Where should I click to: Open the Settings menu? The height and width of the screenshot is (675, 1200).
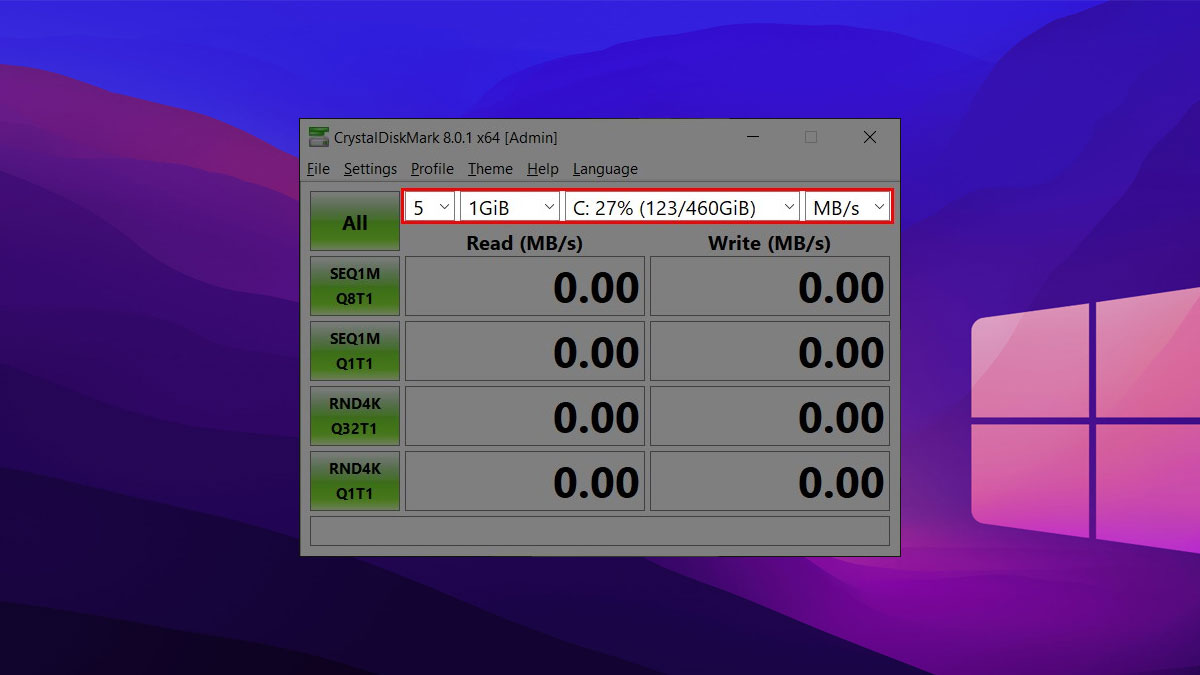(x=370, y=169)
